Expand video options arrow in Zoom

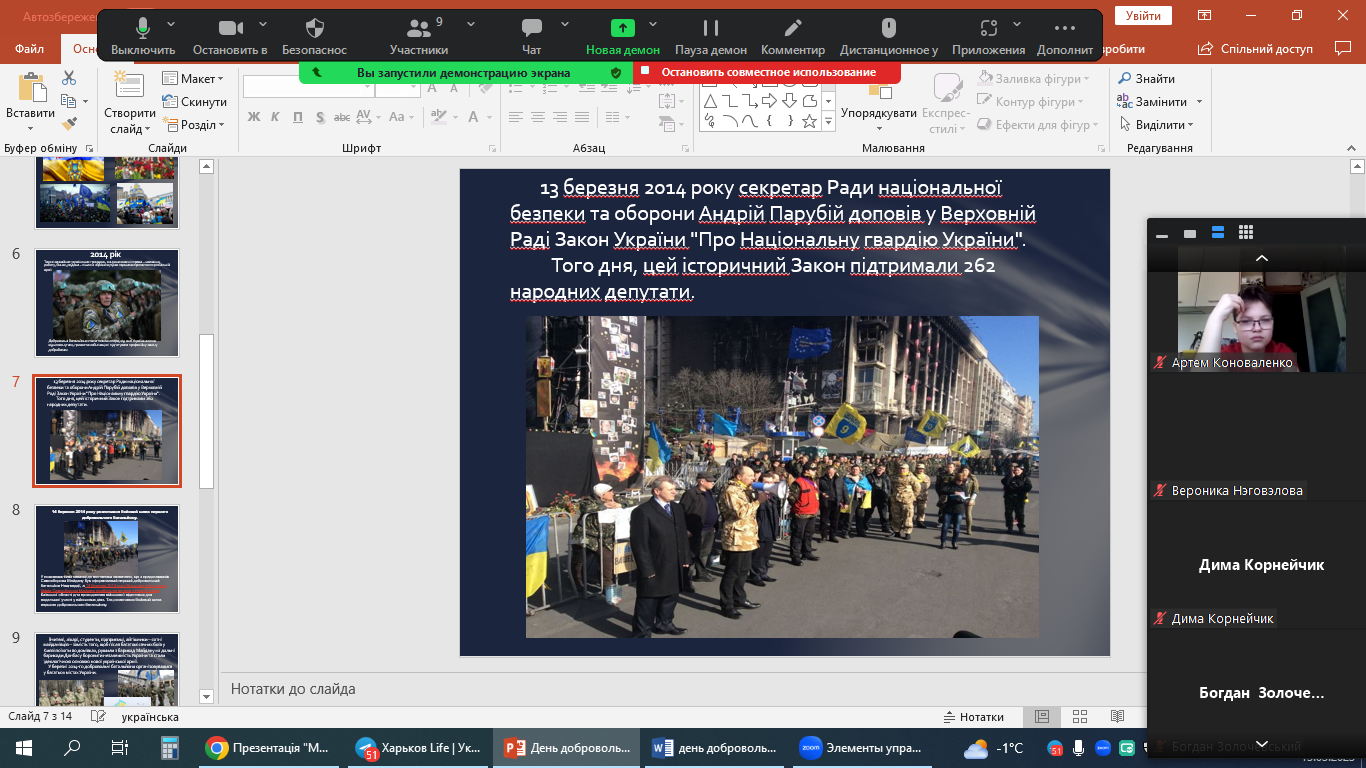click(x=263, y=24)
